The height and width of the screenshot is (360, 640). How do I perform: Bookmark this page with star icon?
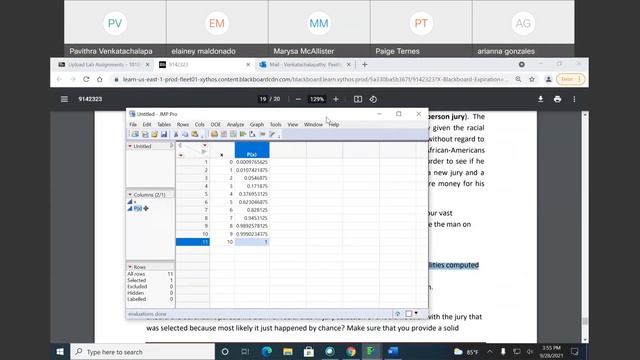pos(532,79)
